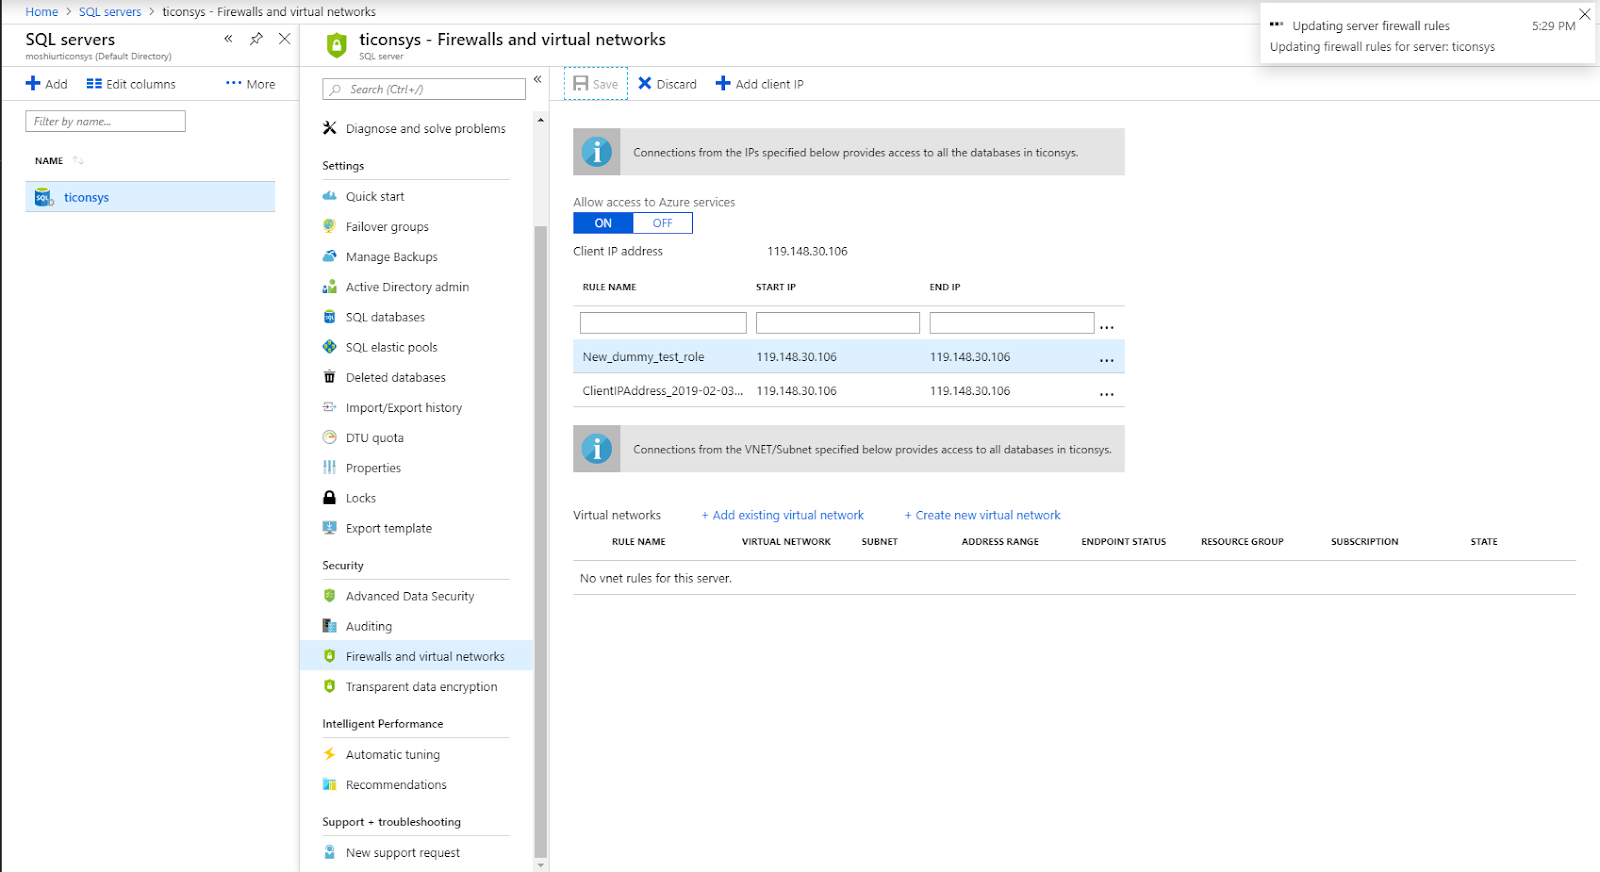Viewport: 1600px width, 872px height.
Task: Click the ticonsys SQL server icon in list
Action: [43, 197]
